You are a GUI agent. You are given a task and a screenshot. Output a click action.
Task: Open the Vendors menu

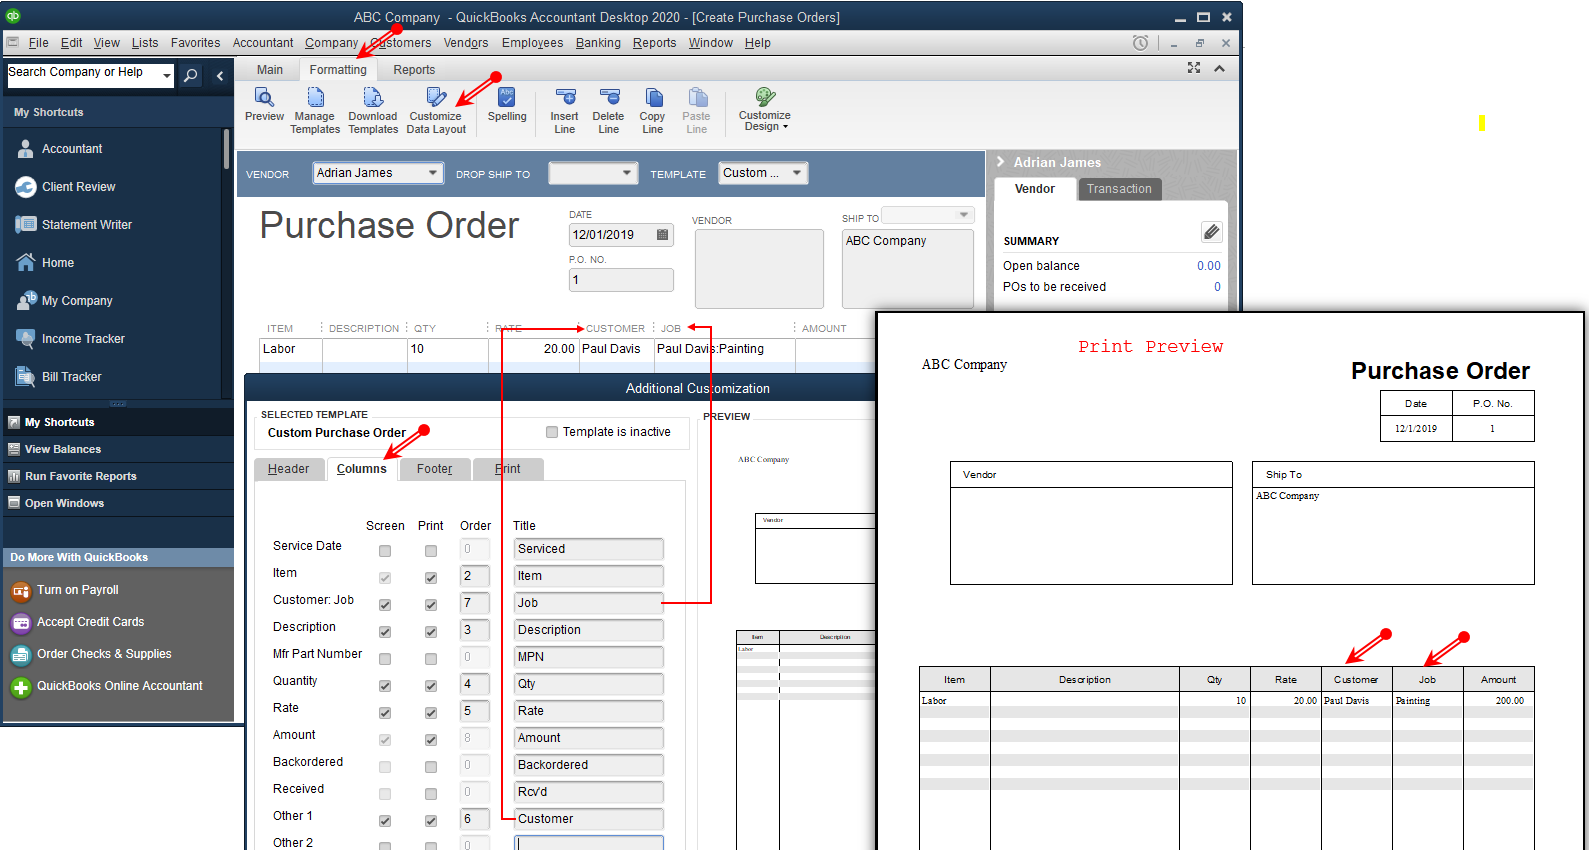pos(466,43)
